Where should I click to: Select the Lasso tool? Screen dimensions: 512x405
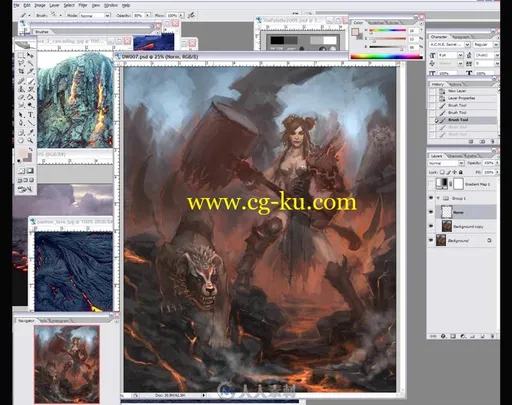(x=21, y=63)
